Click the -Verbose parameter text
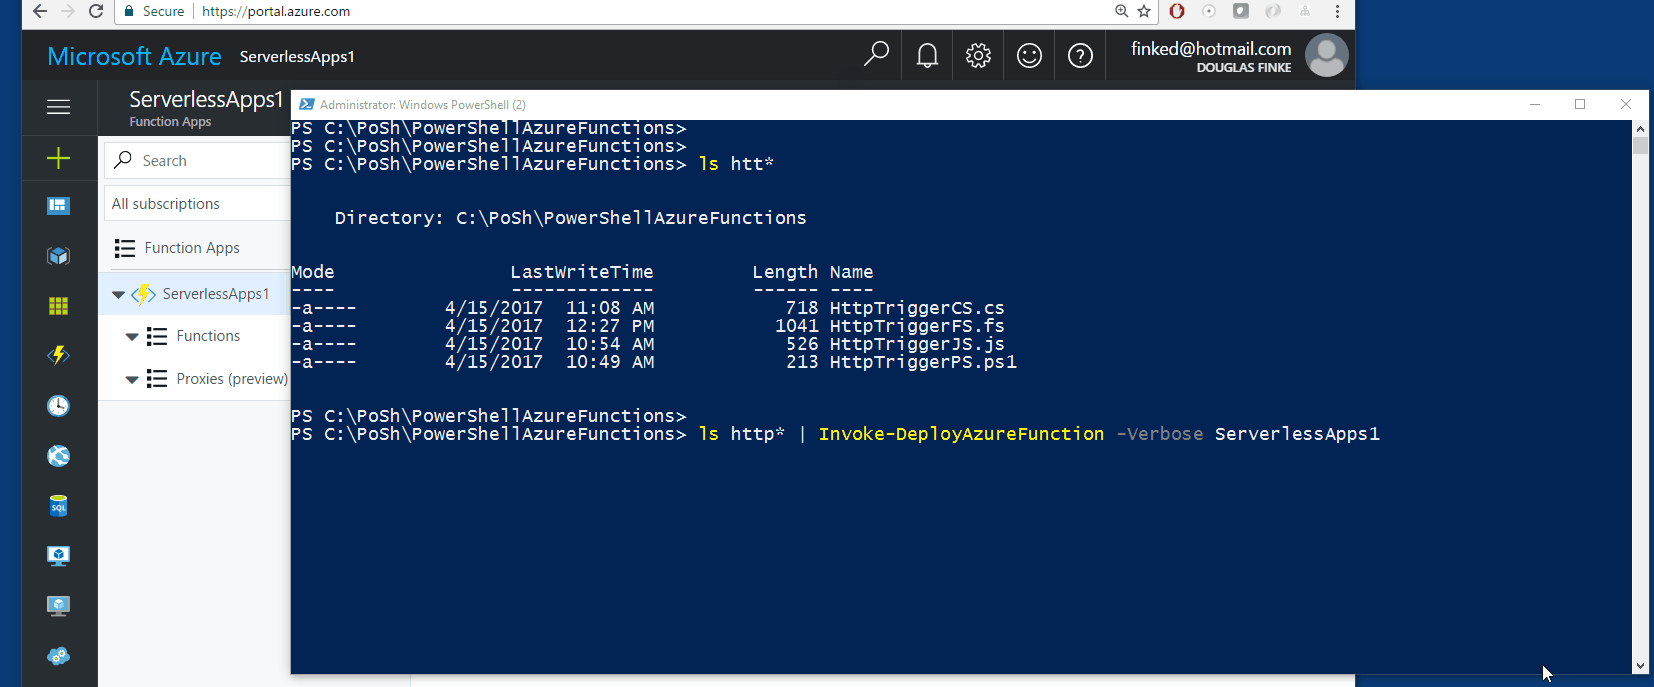 (1160, 434)
